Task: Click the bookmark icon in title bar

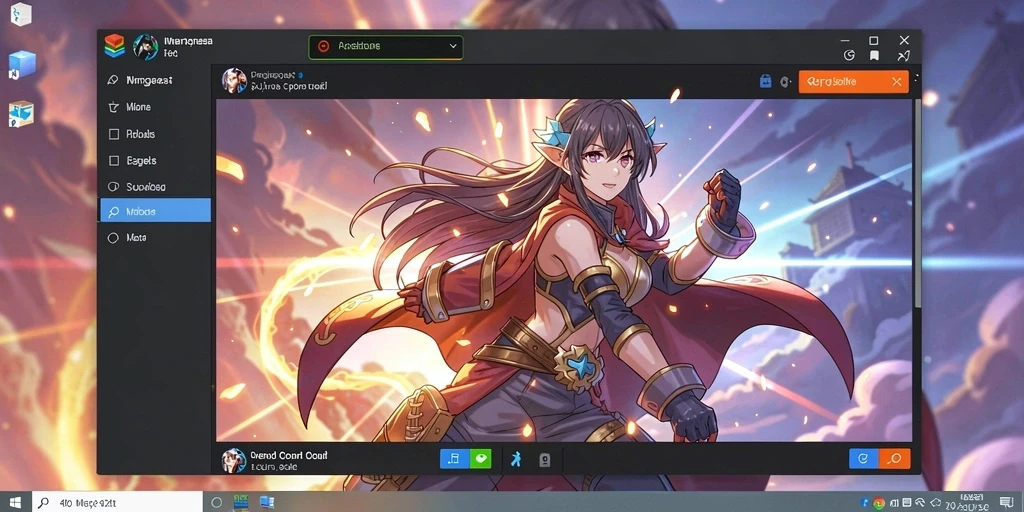Action: [874, 56]
